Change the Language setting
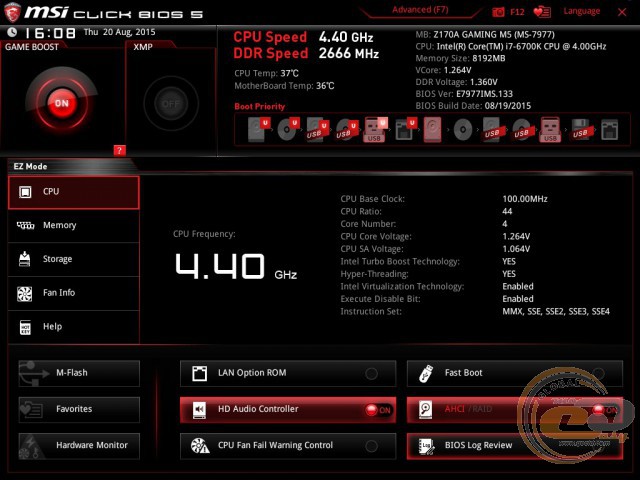This screenshot has height=480, width=640. (x=582, y=11)
